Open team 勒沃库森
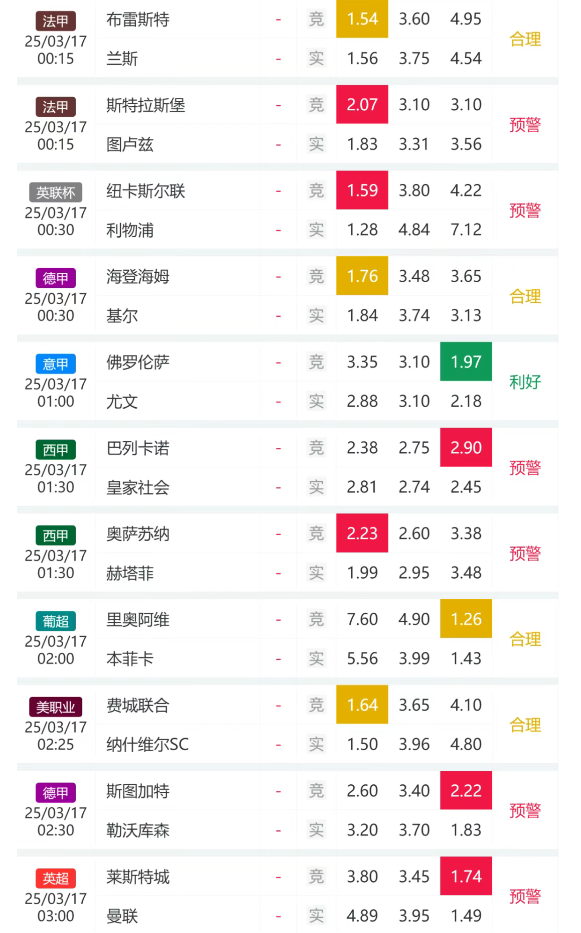Screen dimensions: 581x933 click(x=138, y=830)
